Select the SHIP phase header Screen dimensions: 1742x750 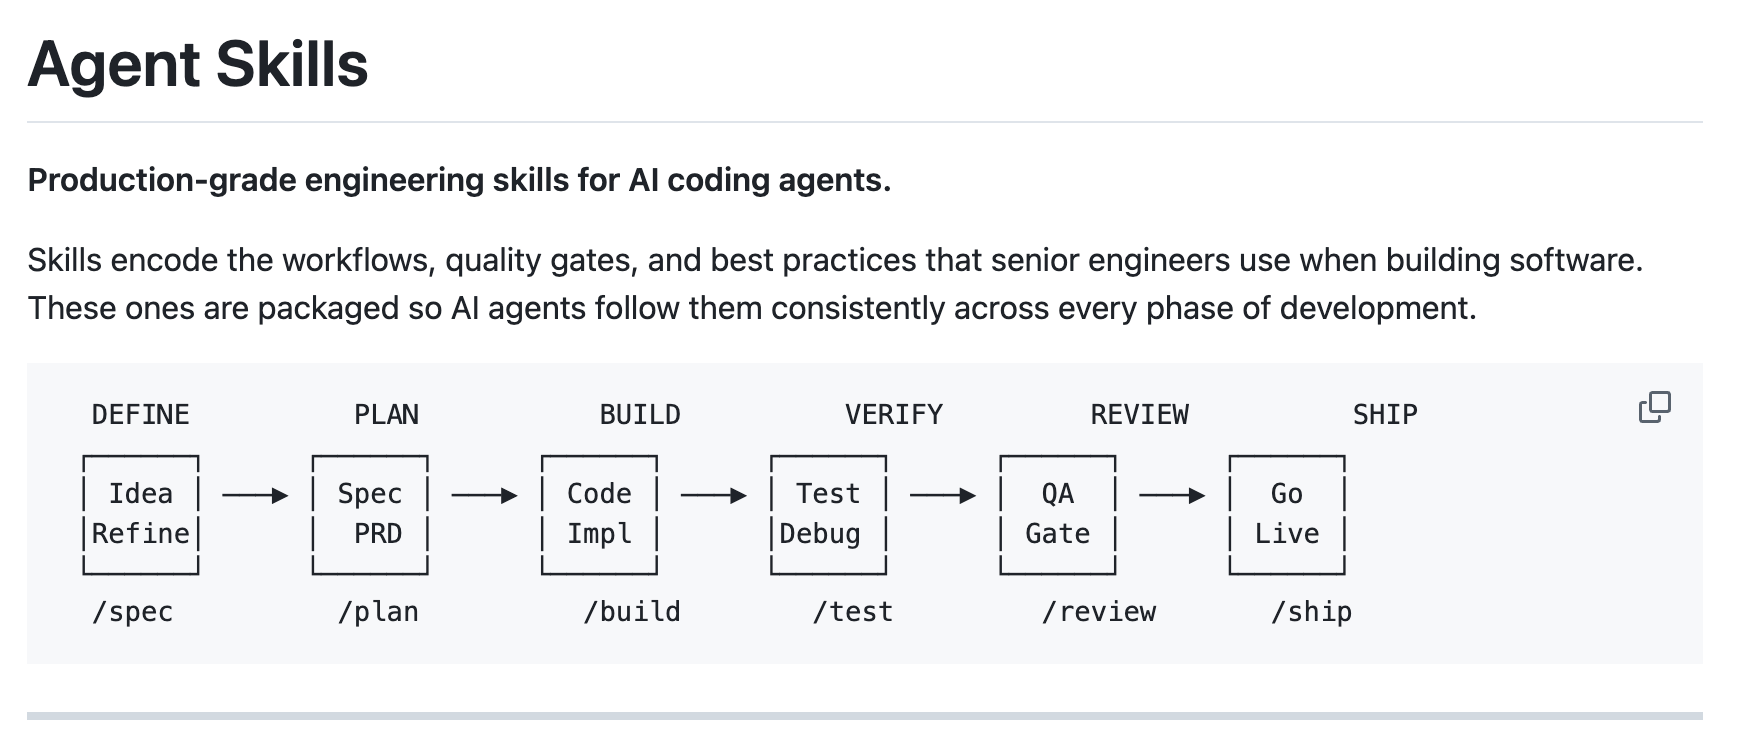click(1387, 412)
